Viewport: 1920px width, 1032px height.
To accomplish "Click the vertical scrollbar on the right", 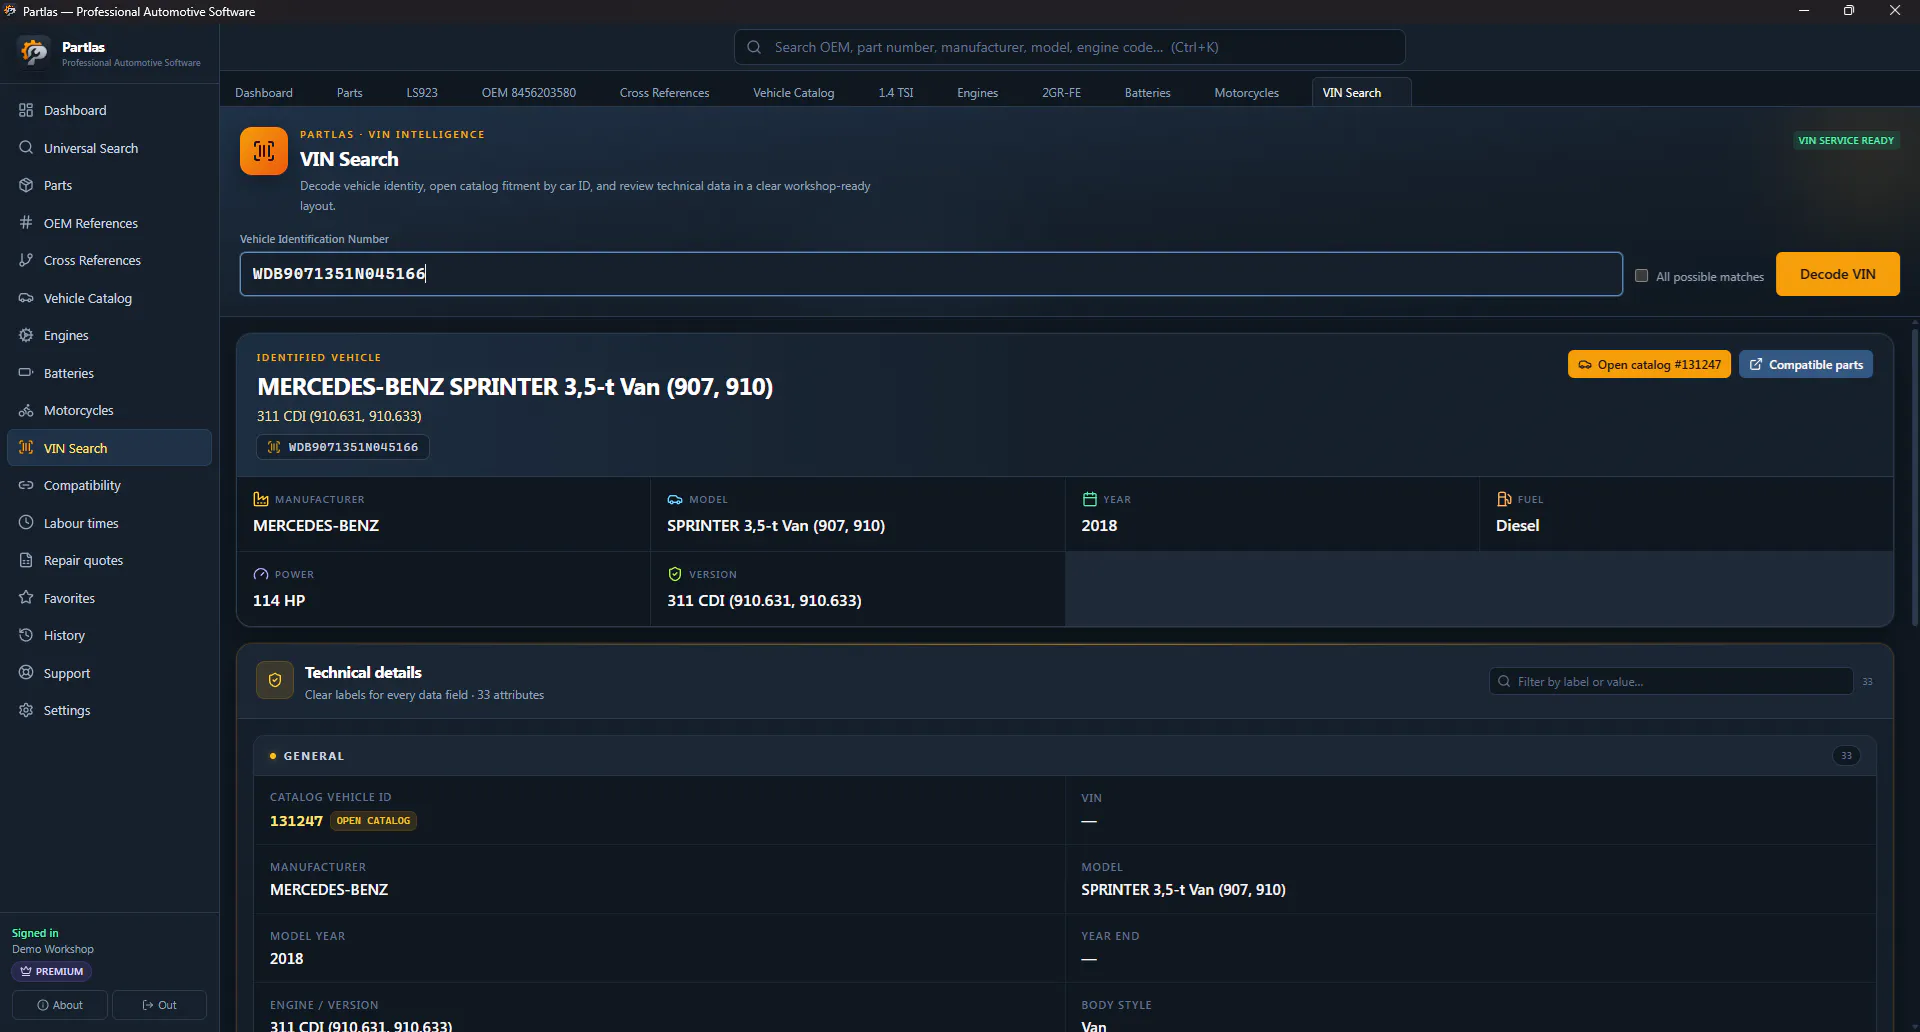I will click(1914, 478).
